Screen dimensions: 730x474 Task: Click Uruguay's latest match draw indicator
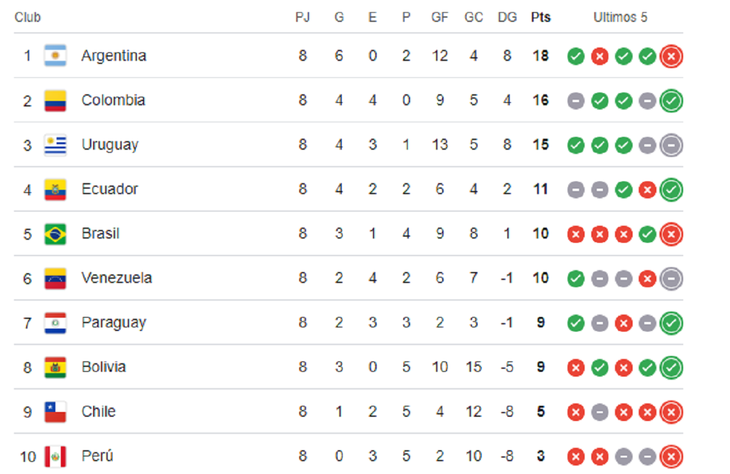[671, 145]
